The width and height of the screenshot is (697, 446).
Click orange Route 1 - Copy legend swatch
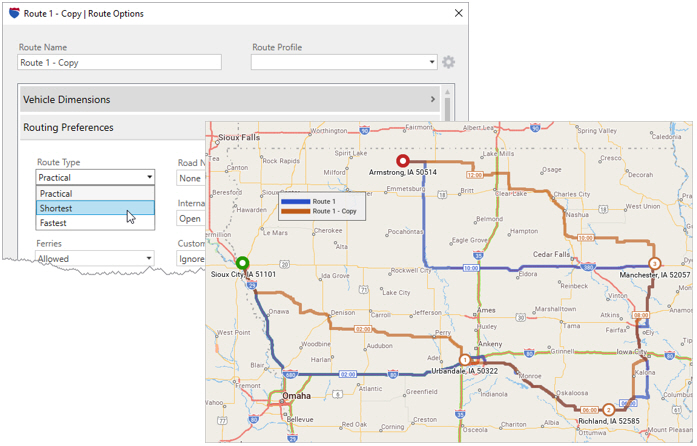[296, 211]
